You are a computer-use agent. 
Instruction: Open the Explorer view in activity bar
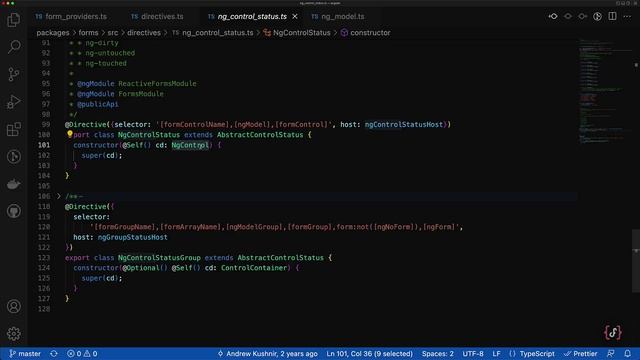13,20
